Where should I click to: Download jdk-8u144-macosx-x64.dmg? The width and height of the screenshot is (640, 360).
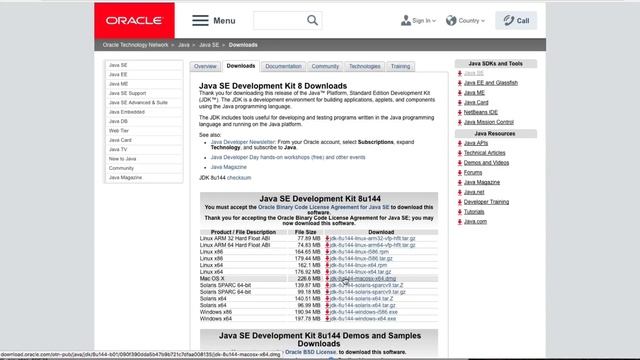[x=363, y=278]
